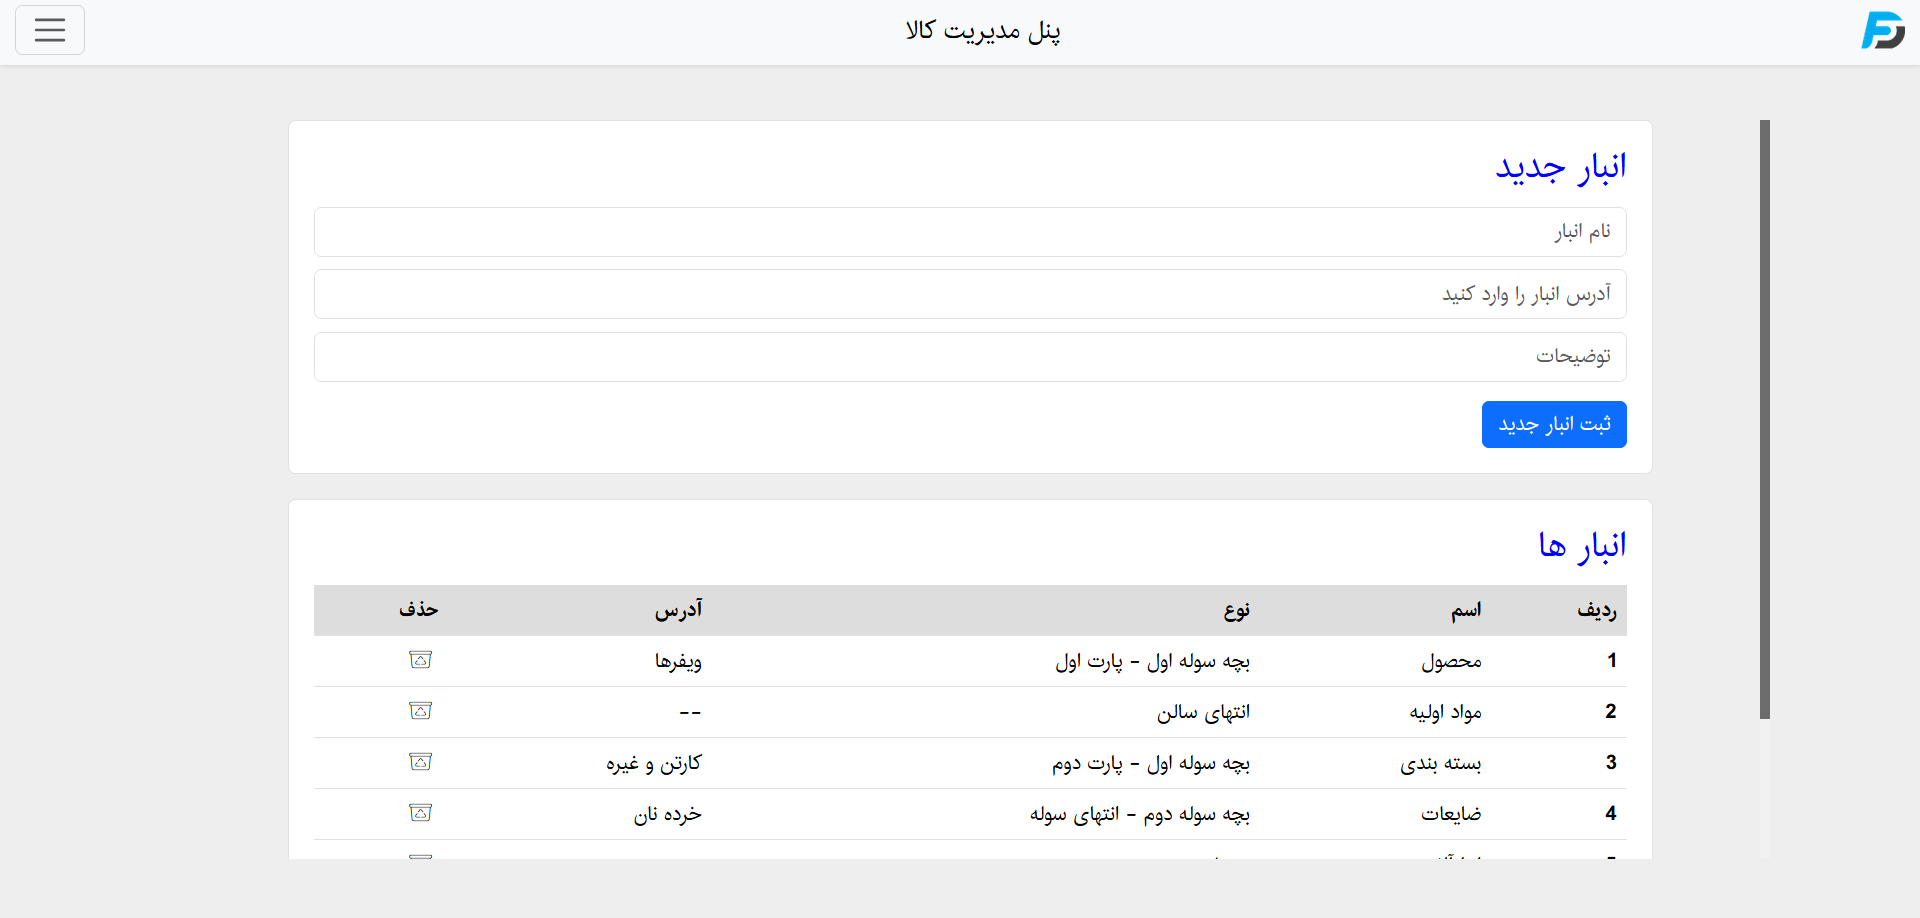Screen dimensions: 1920x918
Task: Click the حذف column header
Action: [x=419, y=610]
